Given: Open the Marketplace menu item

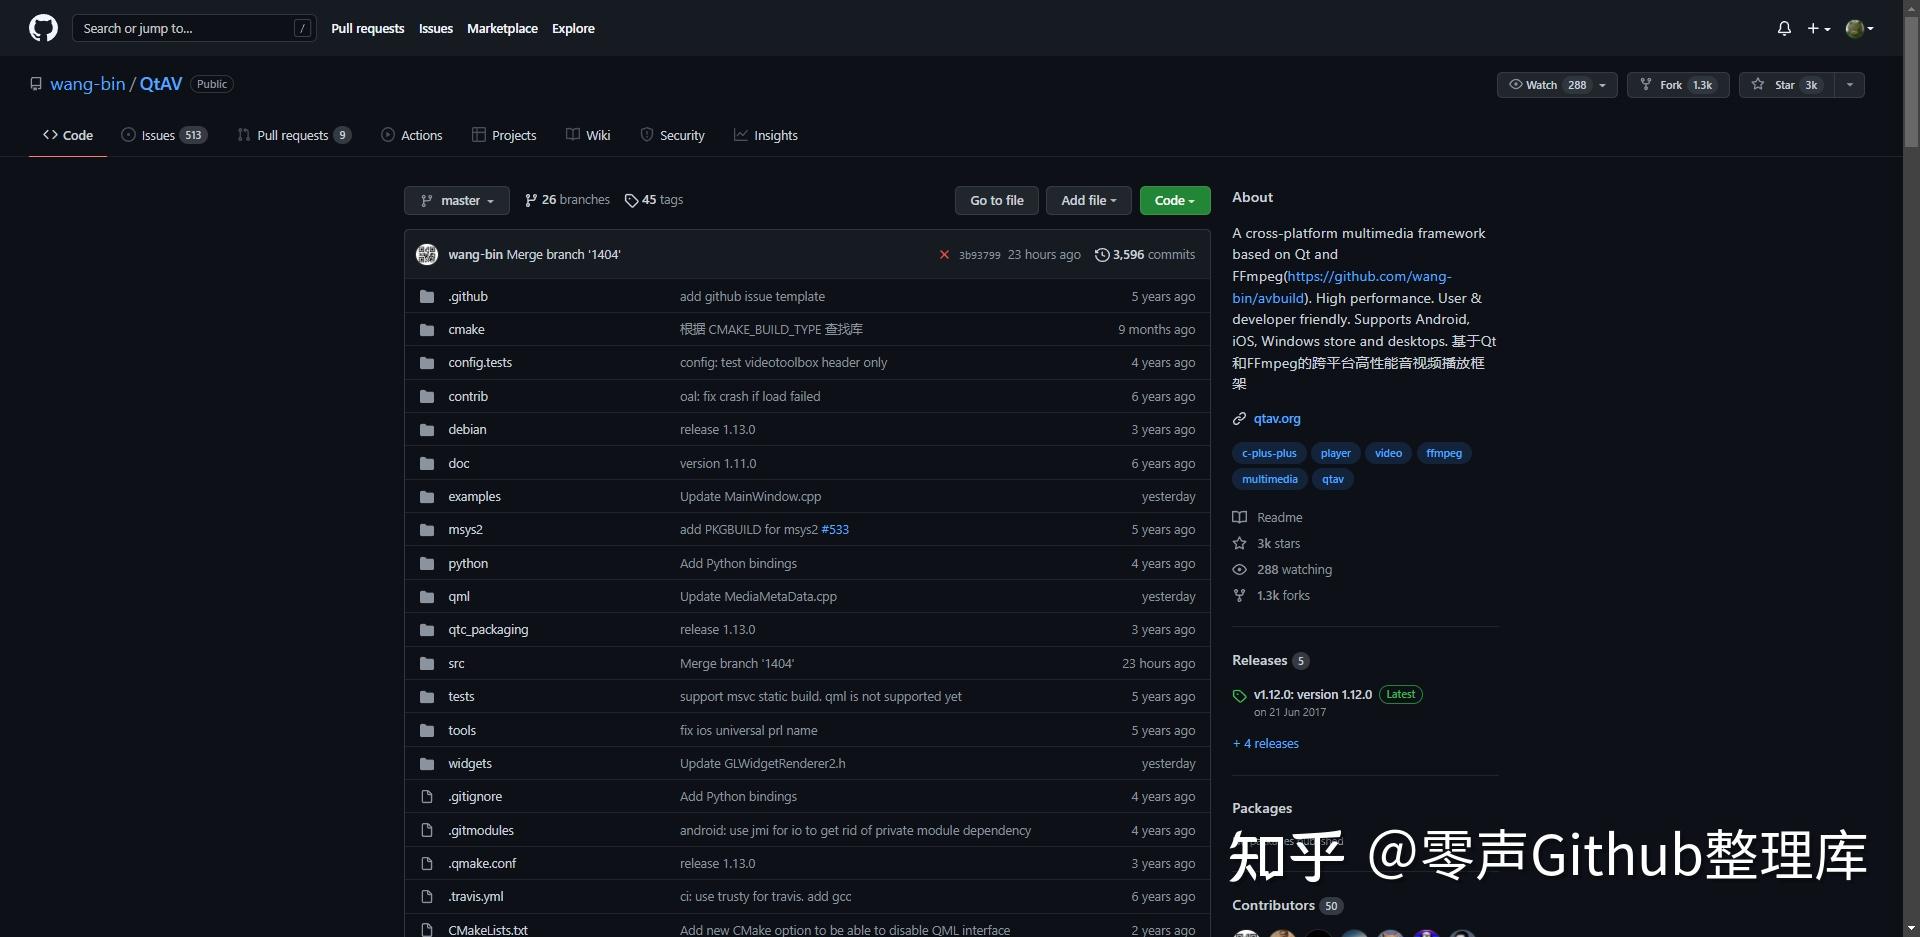Looking at the screenshot, I should coord(502,28).
